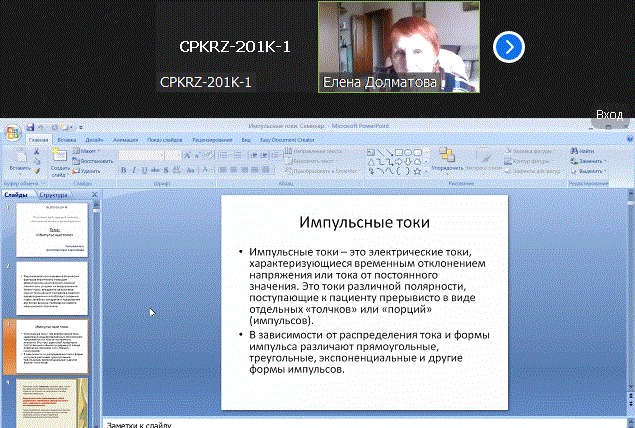Screen dimensions: 635x428
Task: Pick the right block arrow shape
Action: click(x=399, y=162)
